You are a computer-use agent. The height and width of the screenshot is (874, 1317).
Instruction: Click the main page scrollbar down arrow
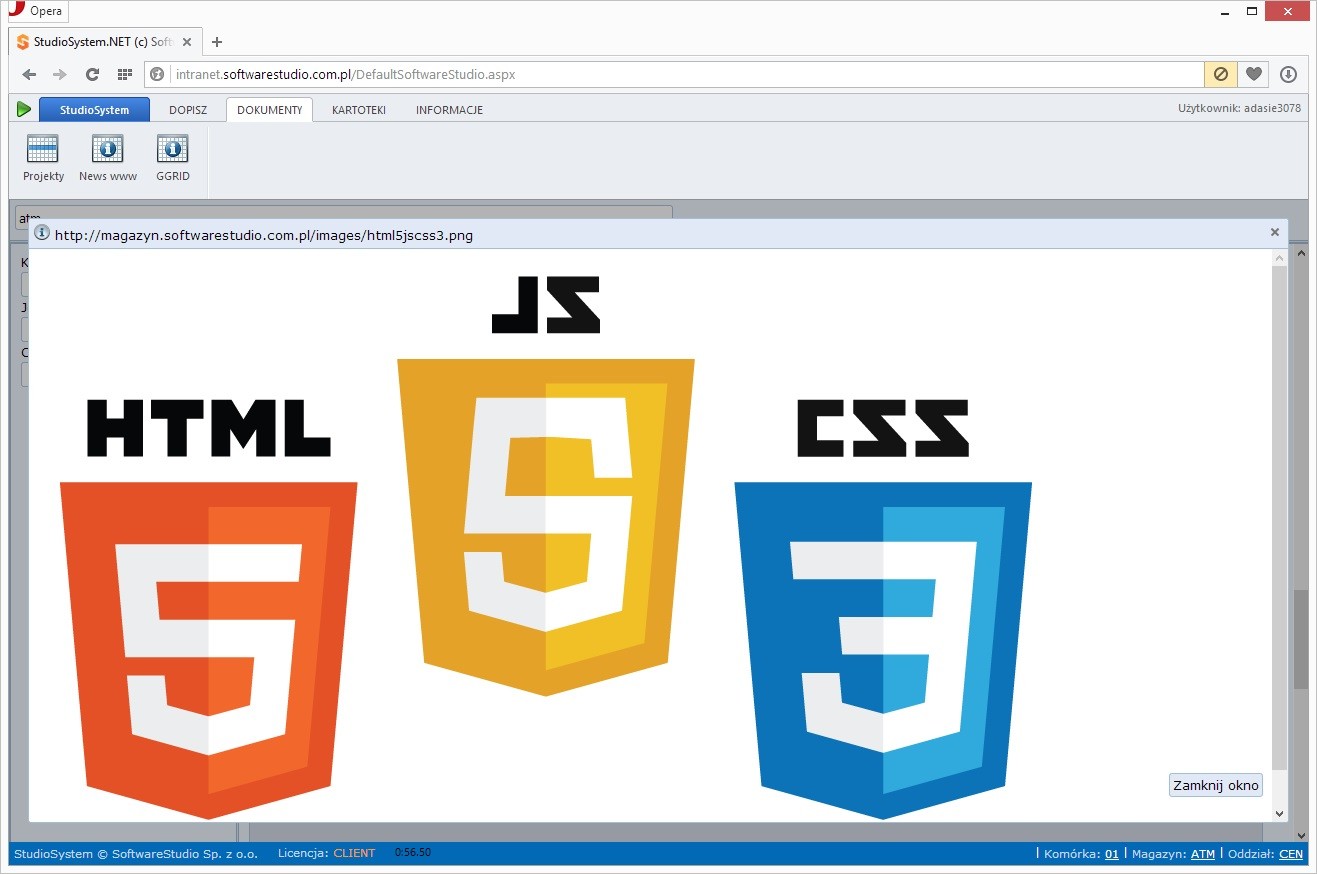(x=1300, y=835)
